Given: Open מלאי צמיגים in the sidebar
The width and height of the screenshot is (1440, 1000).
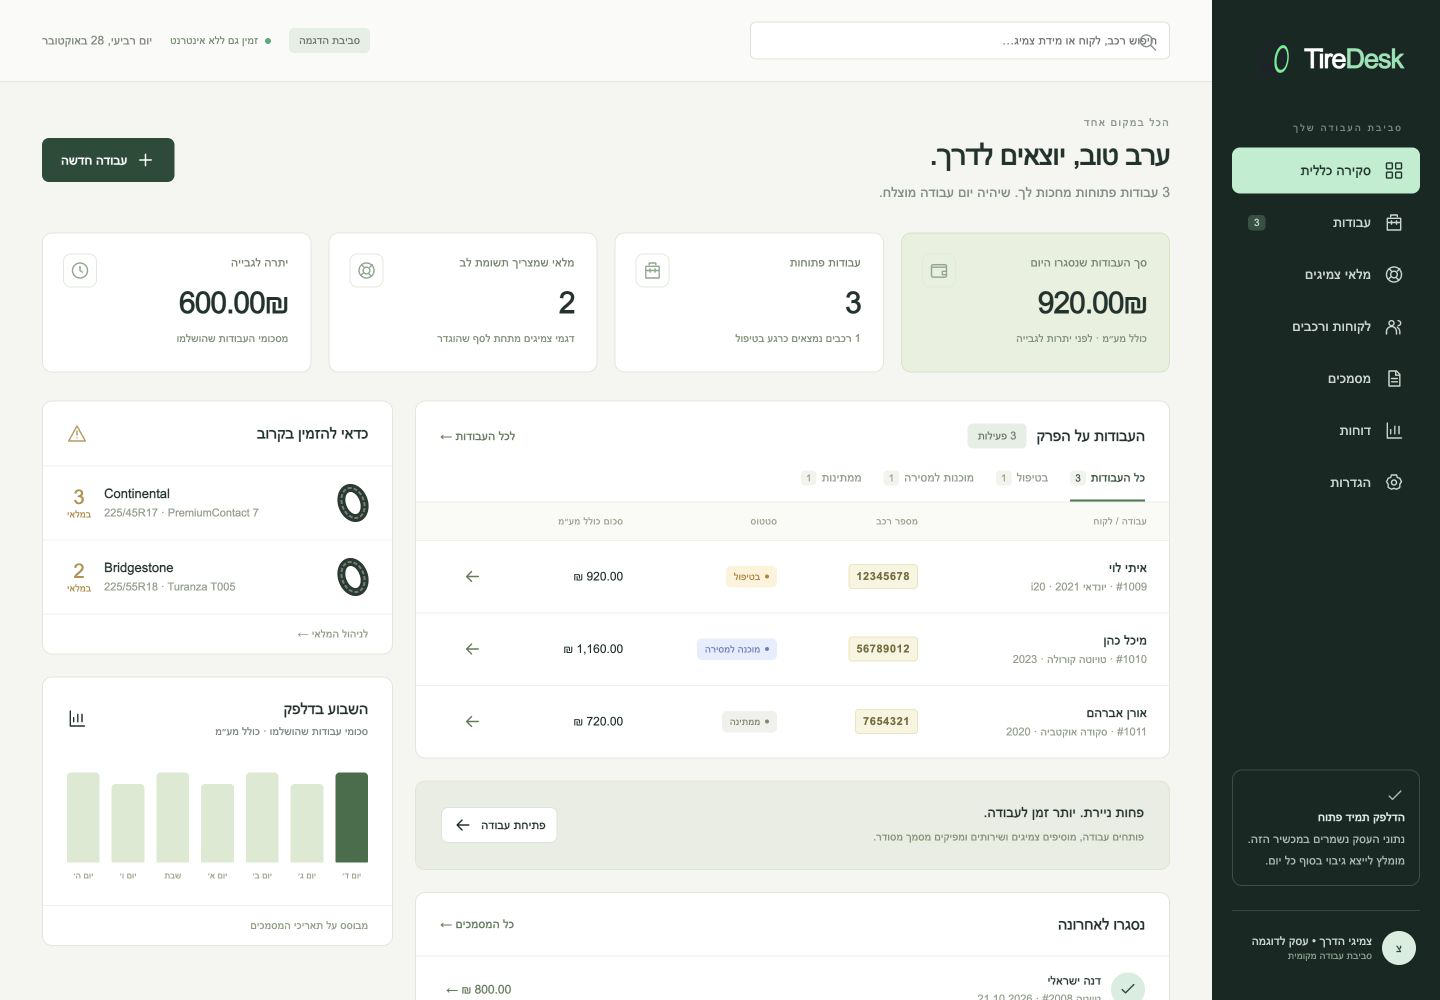Looking at the screenshot, I should pyautogui.click(x=1325, y=275).
